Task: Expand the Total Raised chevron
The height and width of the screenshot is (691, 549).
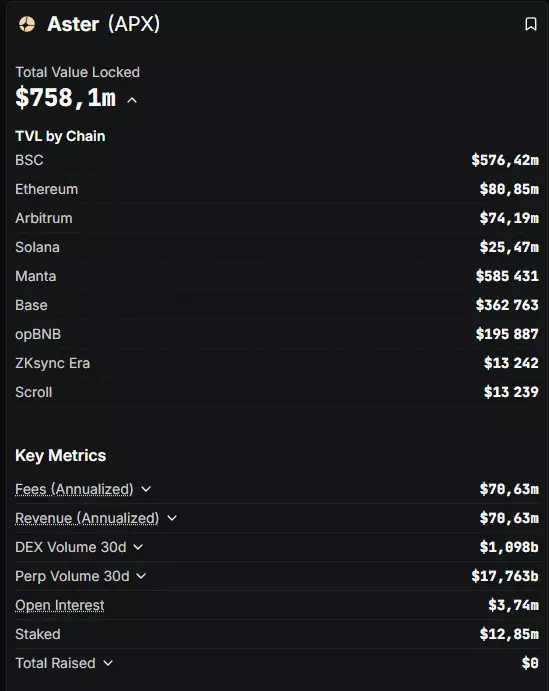Action: tap(108, 663)
